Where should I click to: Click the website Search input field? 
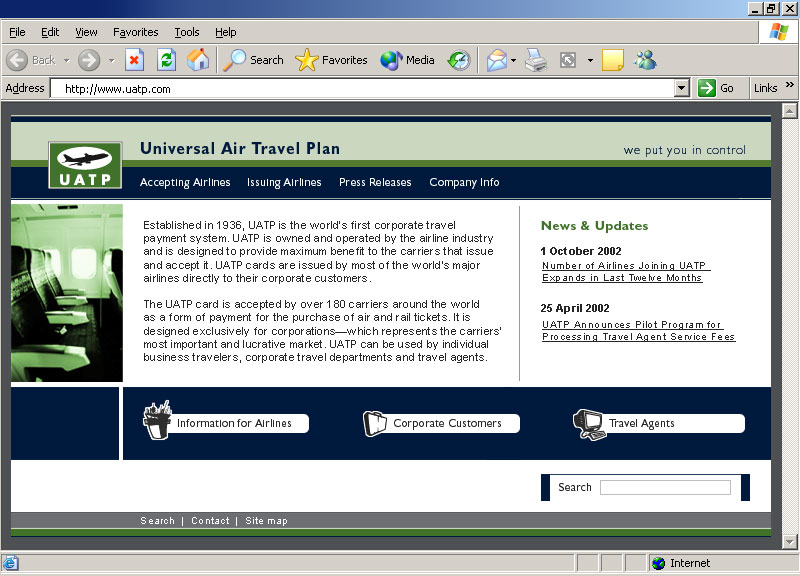[665, 487]
